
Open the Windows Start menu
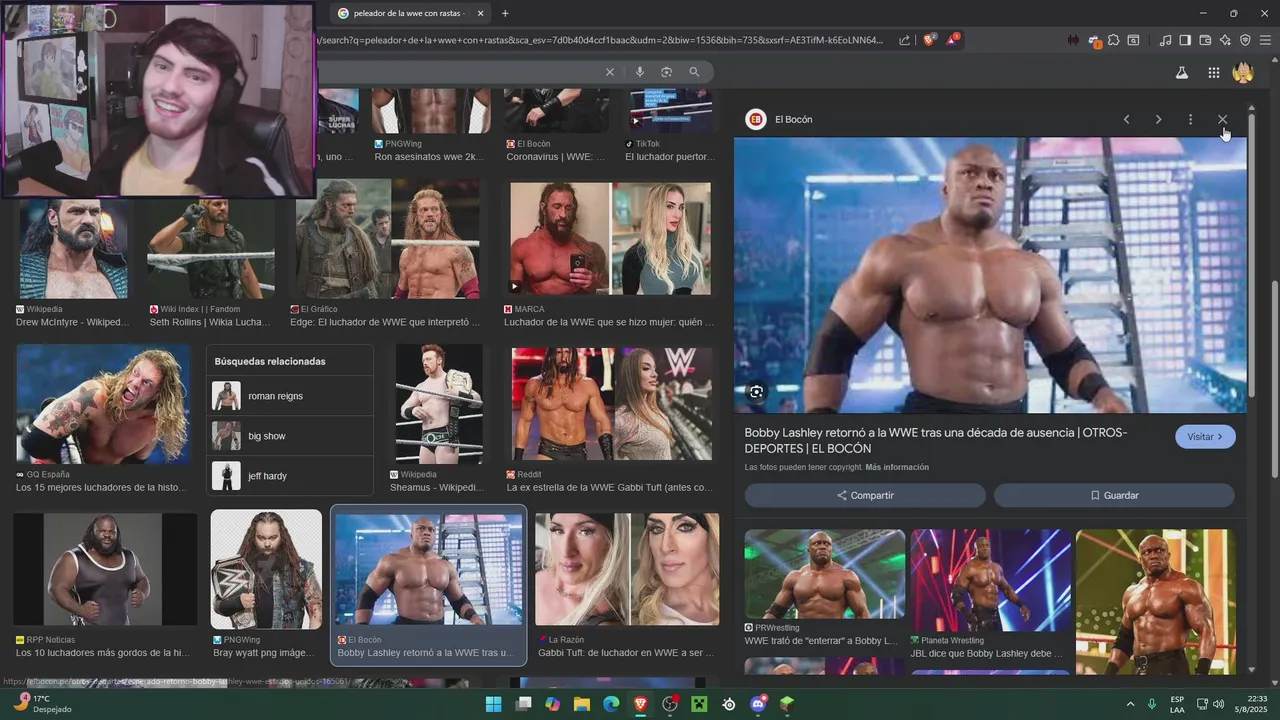click(493, 704)
